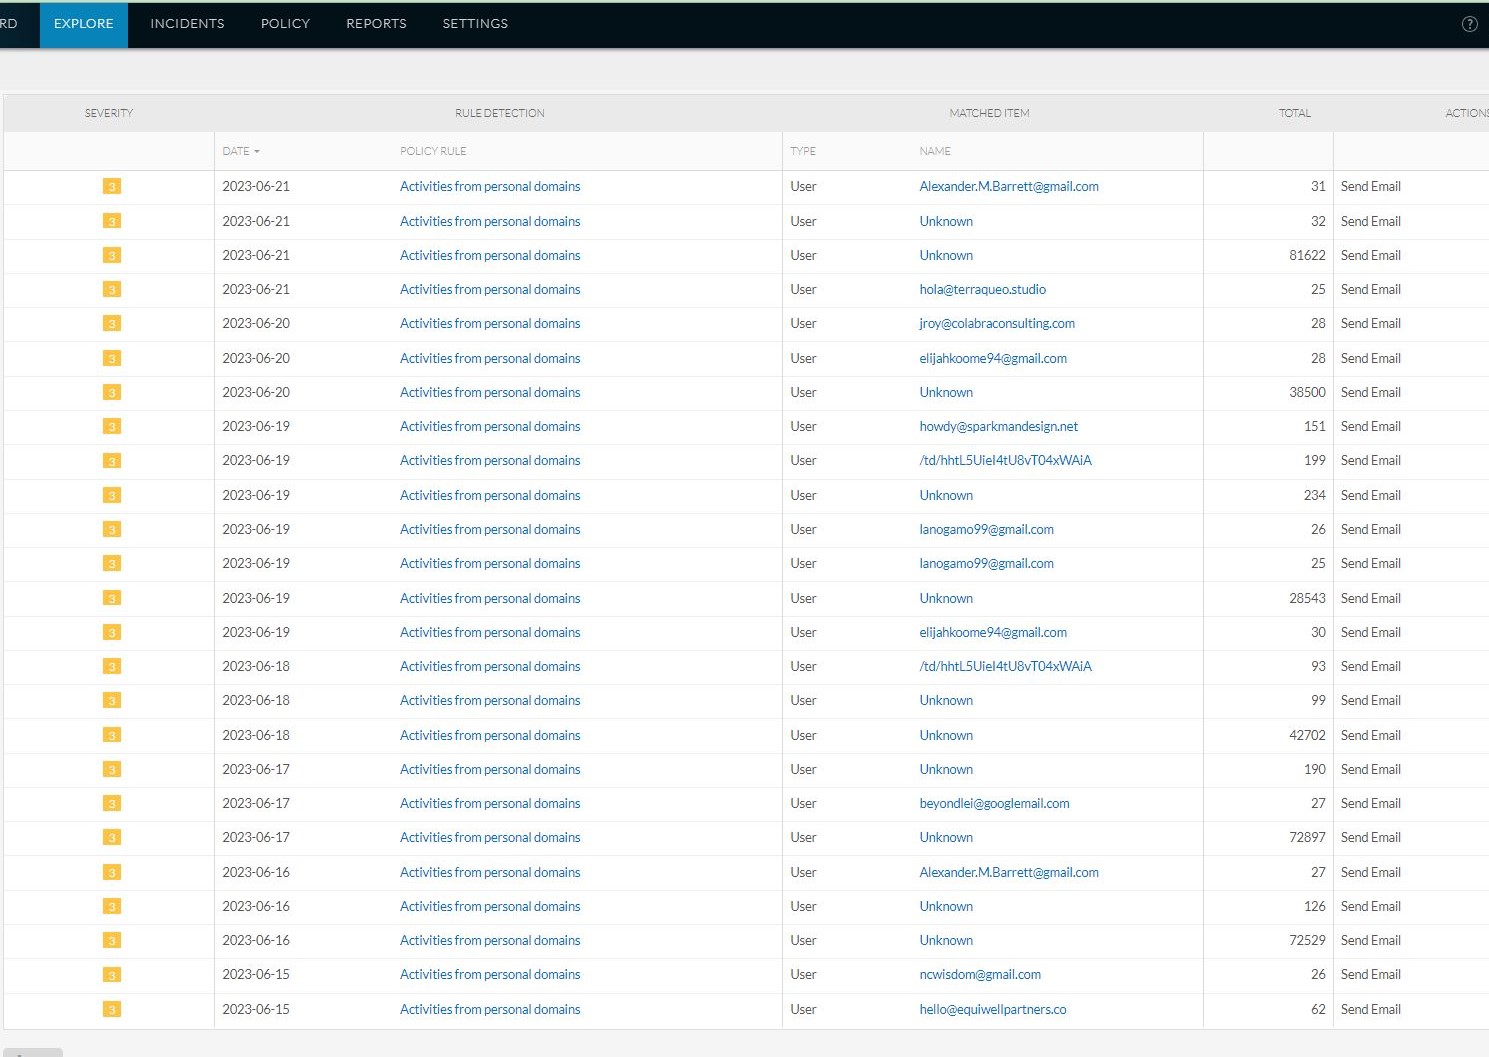Image resolution: width=1489 pixels, height=1057 pixels.
Task: Click the severity badge next to beyondlei@googlemail.com row
Action: click(x=111, y=803)
